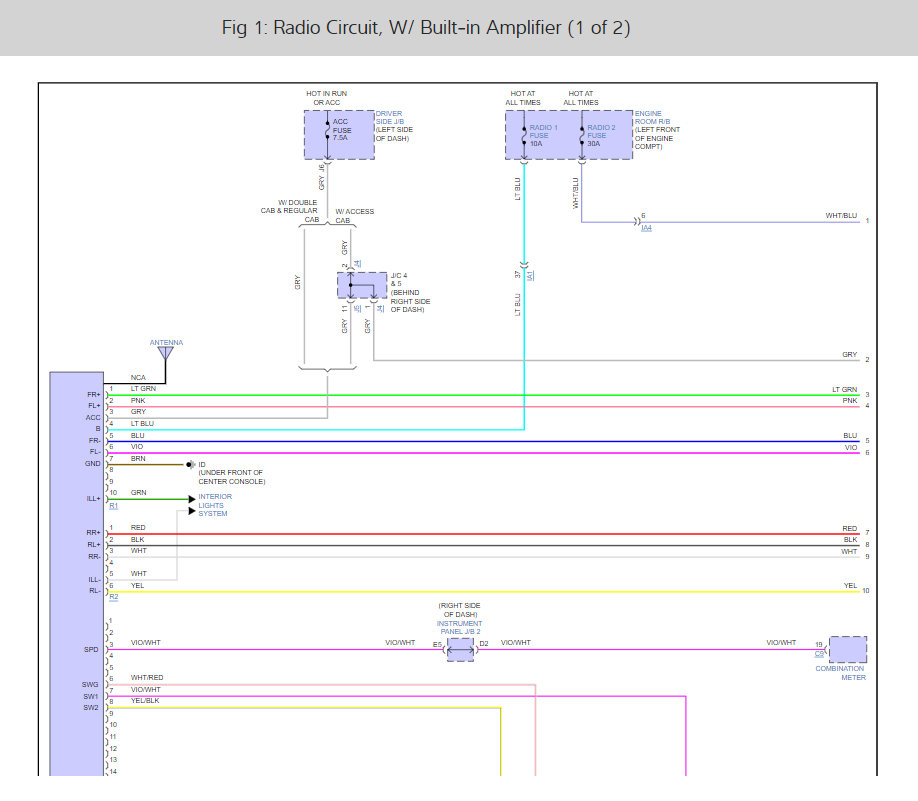Click the 'E5' terminal label

tap(437, 645)
